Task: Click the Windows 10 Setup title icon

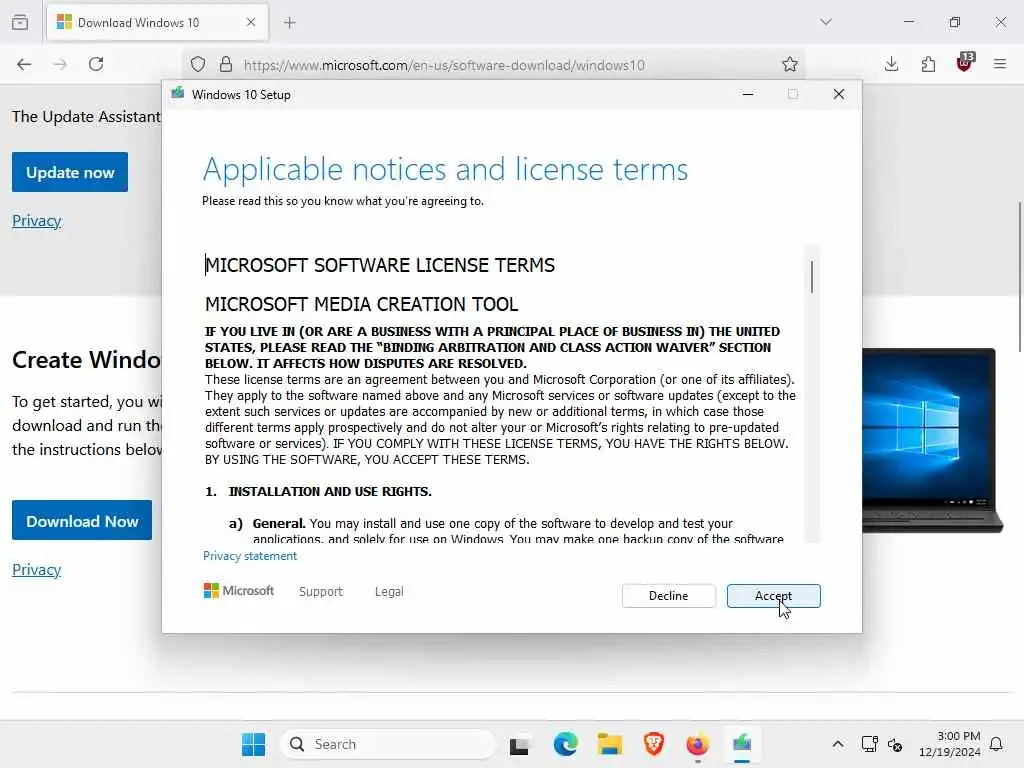Action: 178,94
